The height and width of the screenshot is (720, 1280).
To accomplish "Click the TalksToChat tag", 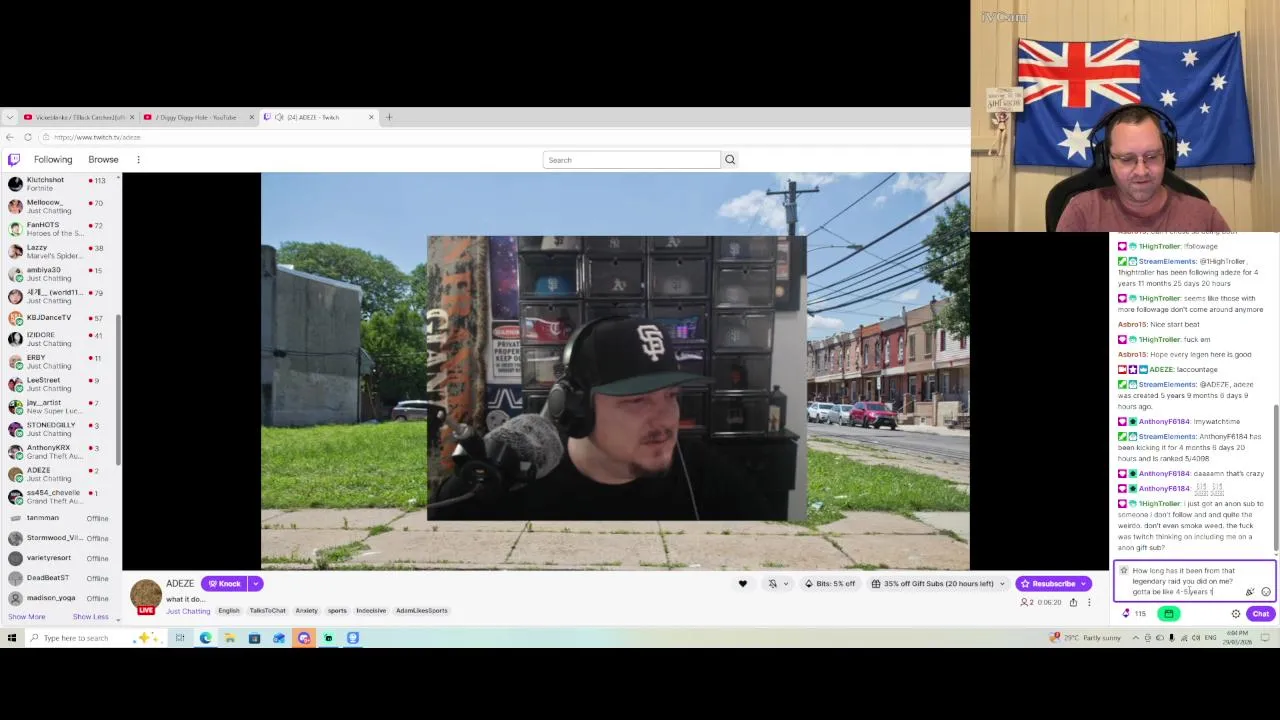I will [268, 611].
